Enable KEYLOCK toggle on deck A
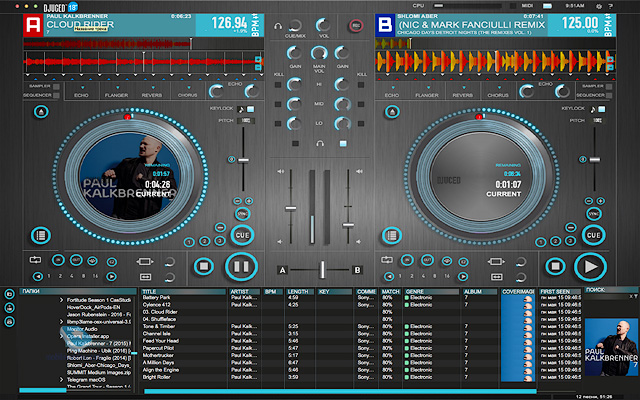The width and height of the screenshot is (640, 400). (251, 109)
